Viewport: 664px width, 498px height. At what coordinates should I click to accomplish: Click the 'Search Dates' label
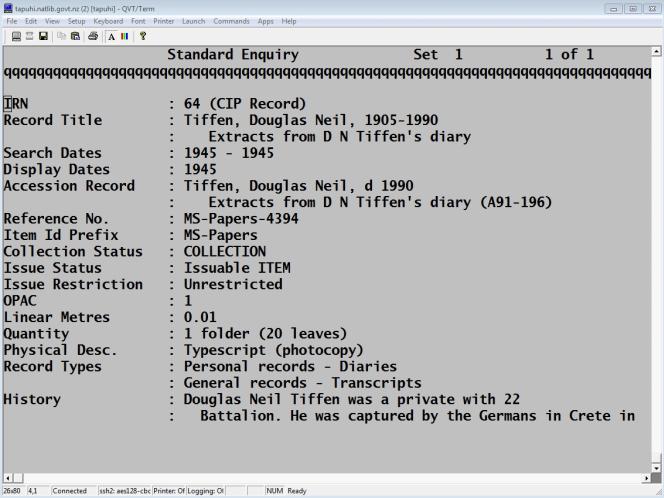pos(53,153)
